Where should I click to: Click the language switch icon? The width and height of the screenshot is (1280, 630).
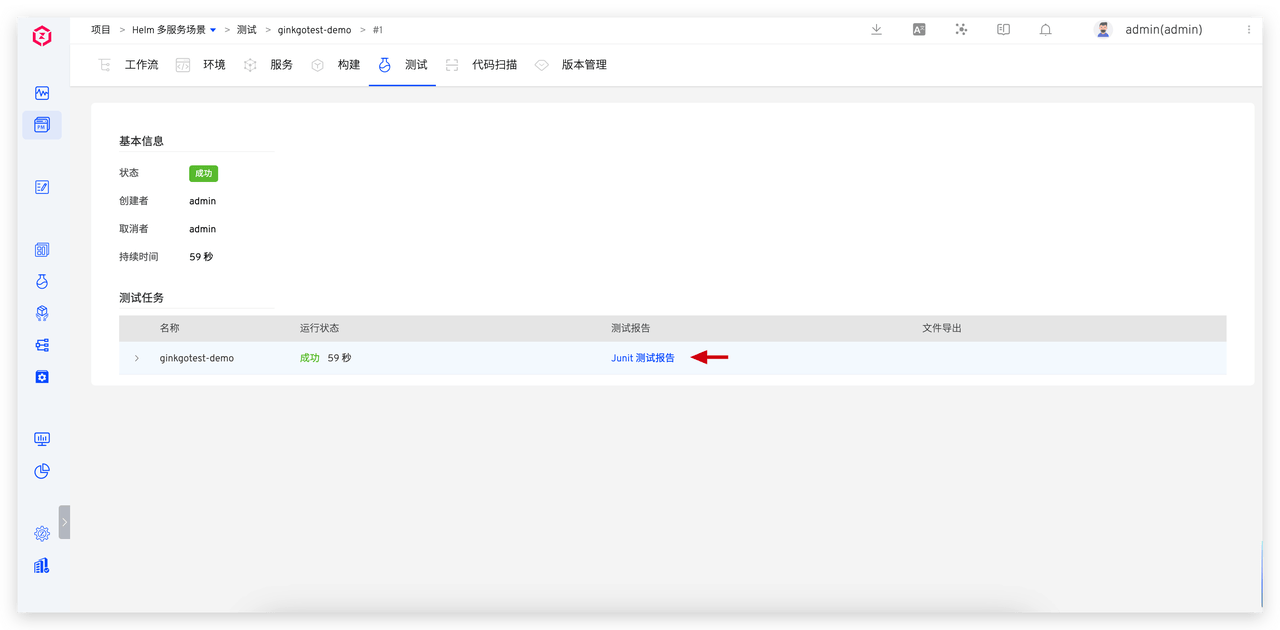[919, 30]
